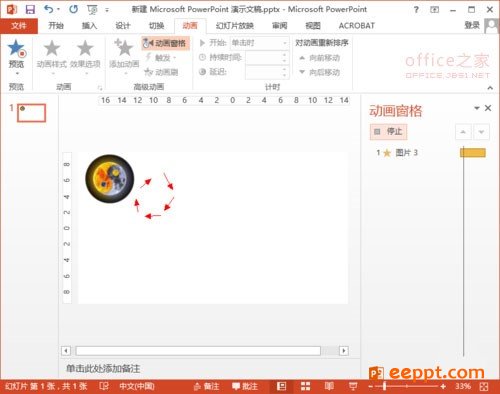
Task: Toggle 批注 comments in status bar
Action: (245, 386)
